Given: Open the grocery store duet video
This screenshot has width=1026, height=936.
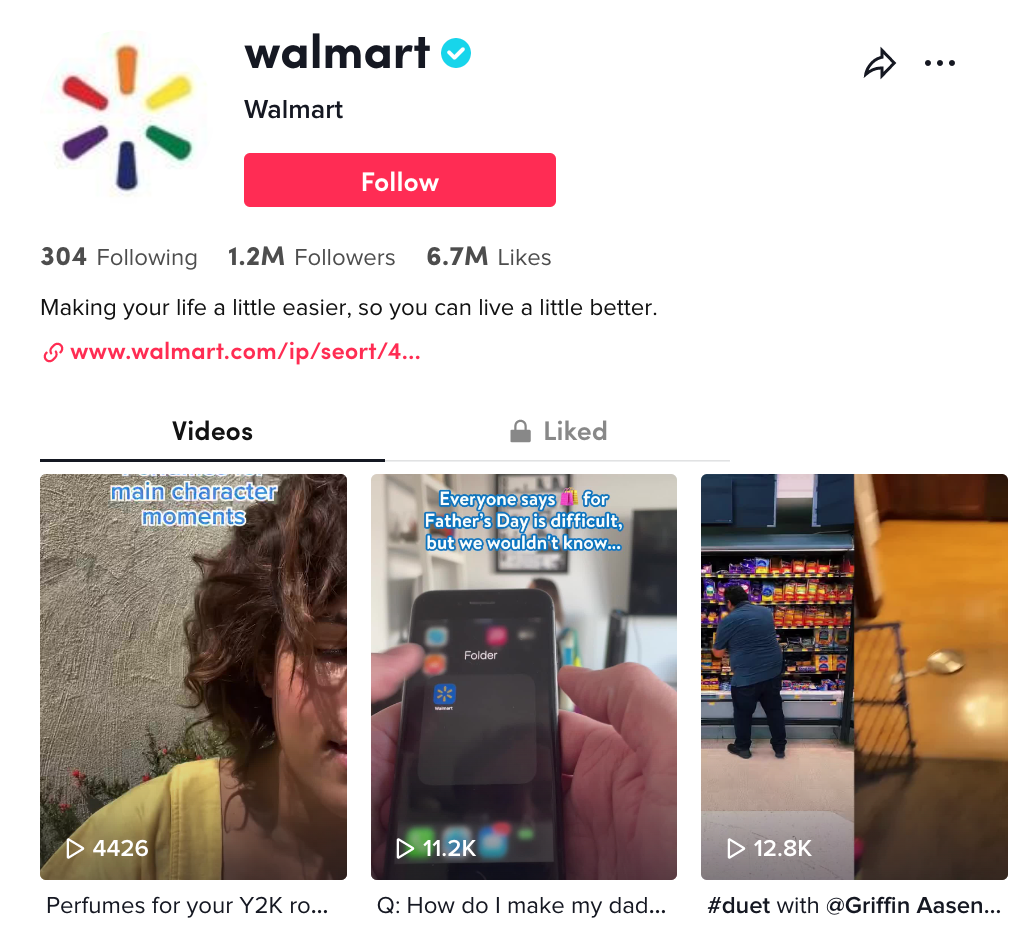Looking at the screenshot, I should 854,676.
